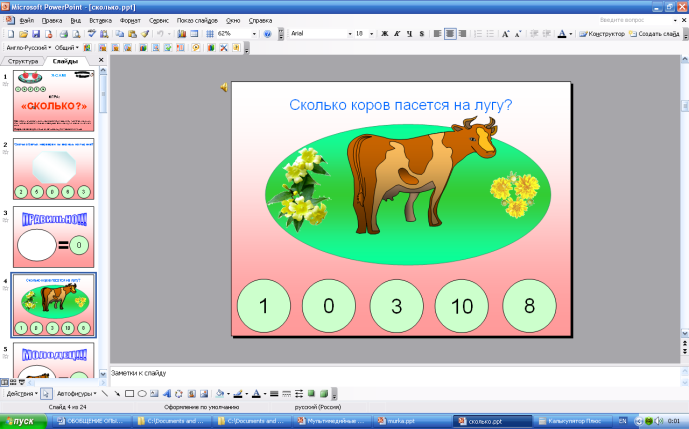
Task: Open the Arial font name dropdown
Action: [x=347, y=33]
